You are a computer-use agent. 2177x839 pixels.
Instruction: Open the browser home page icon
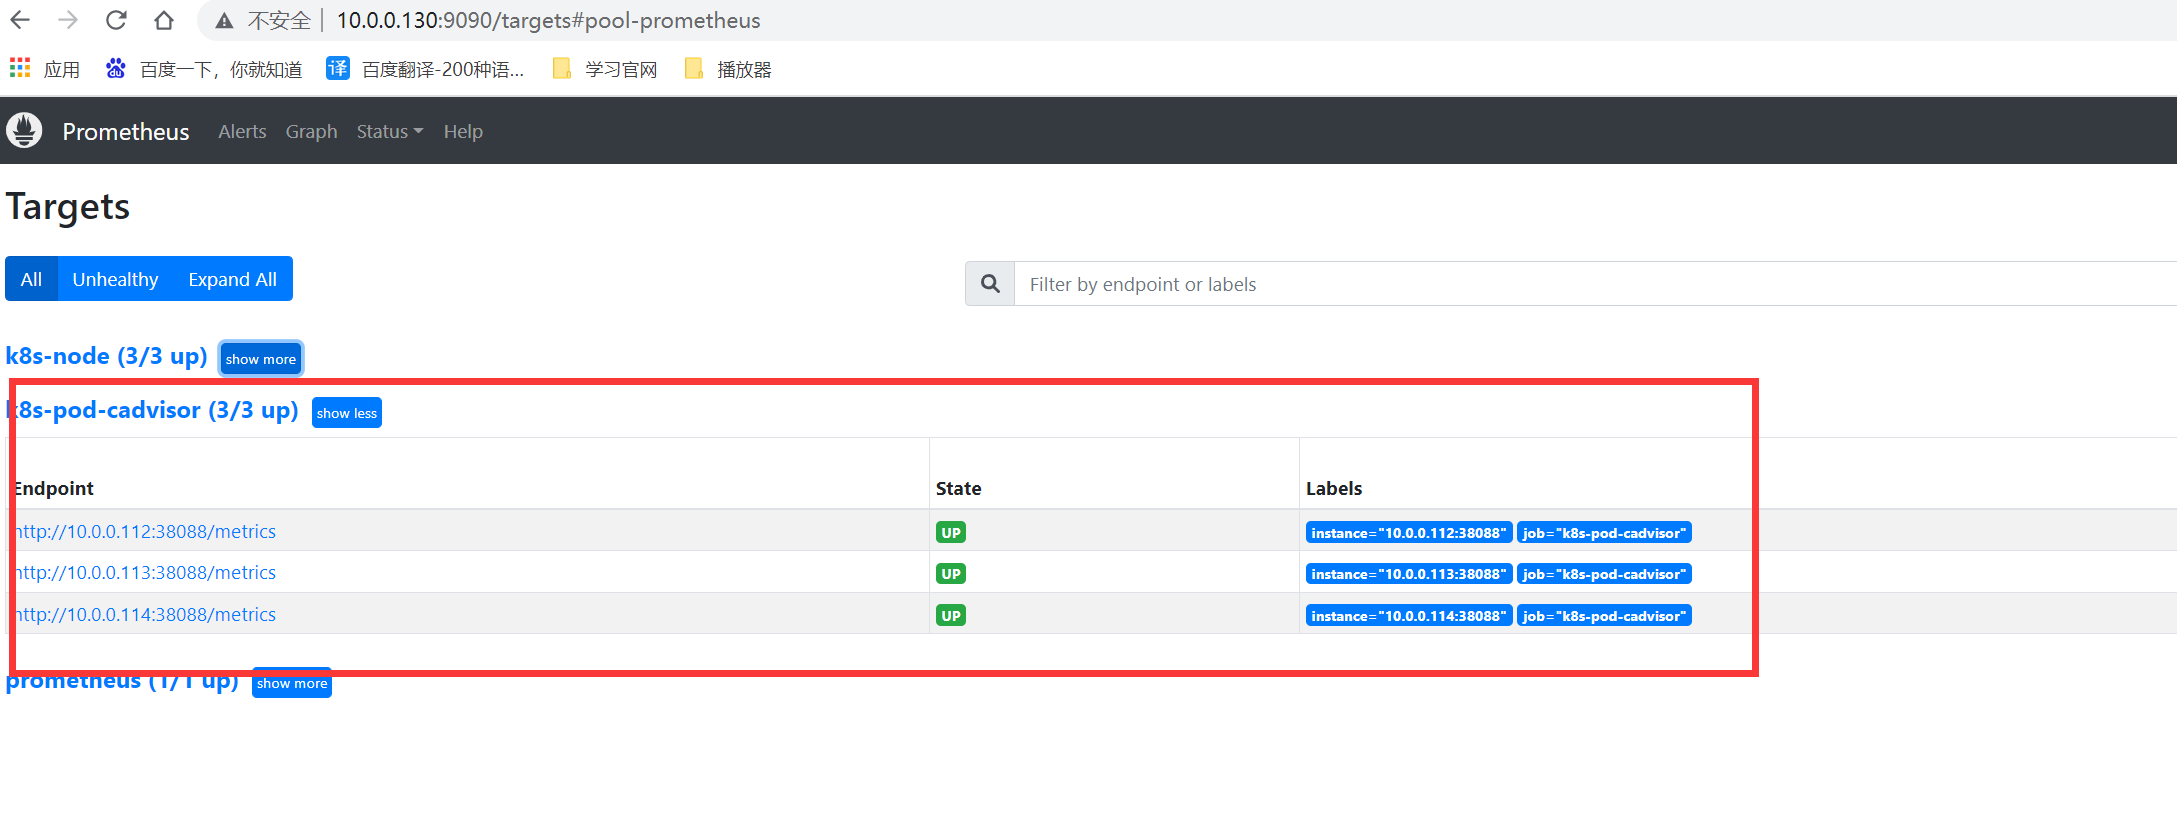164,20
